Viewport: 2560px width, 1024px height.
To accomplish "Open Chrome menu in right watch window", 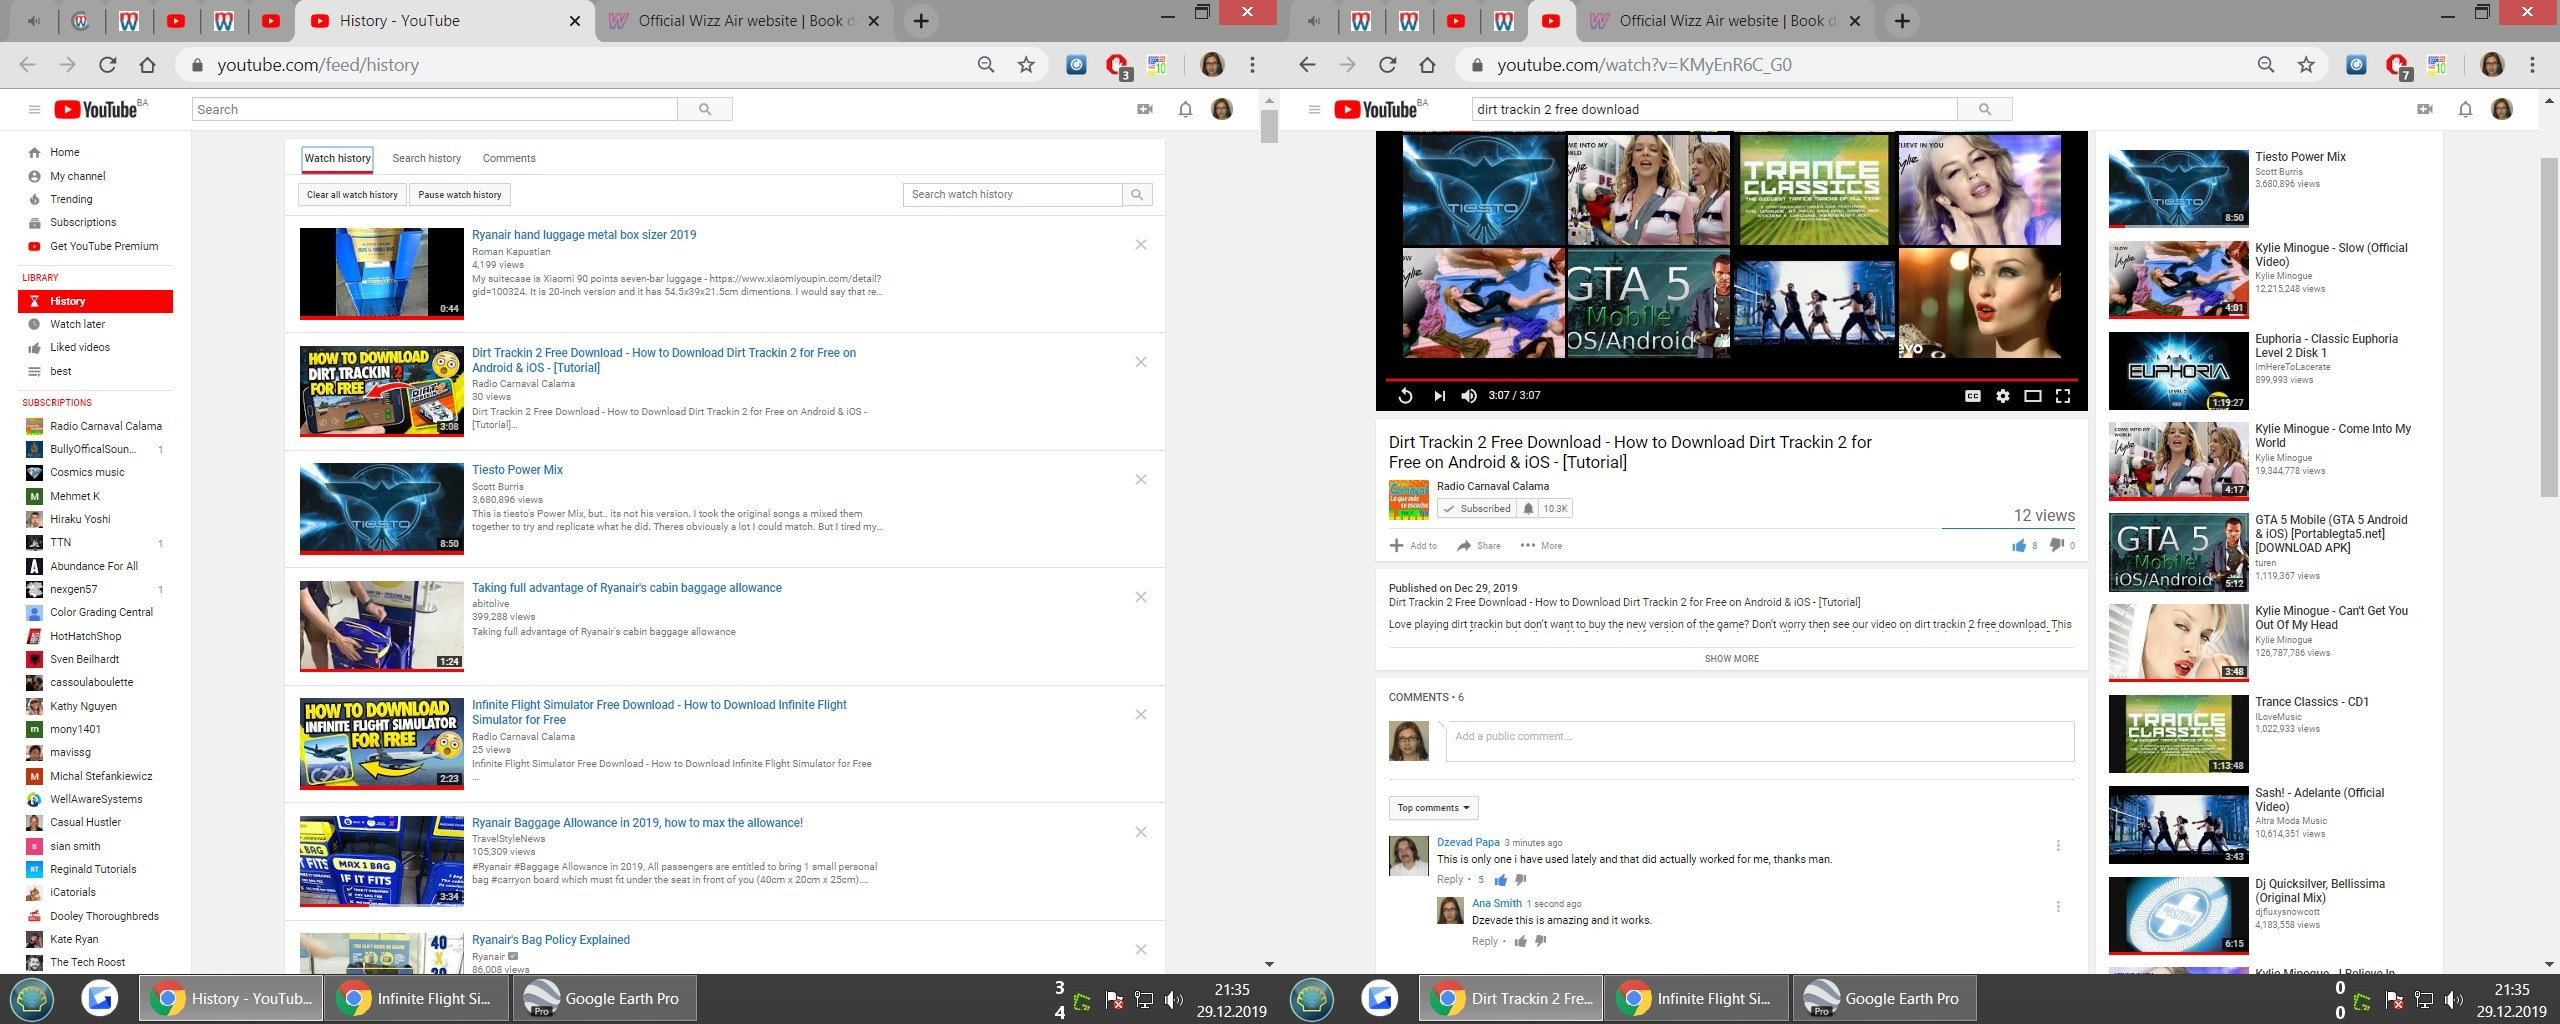I will (x=2532, y=65).
